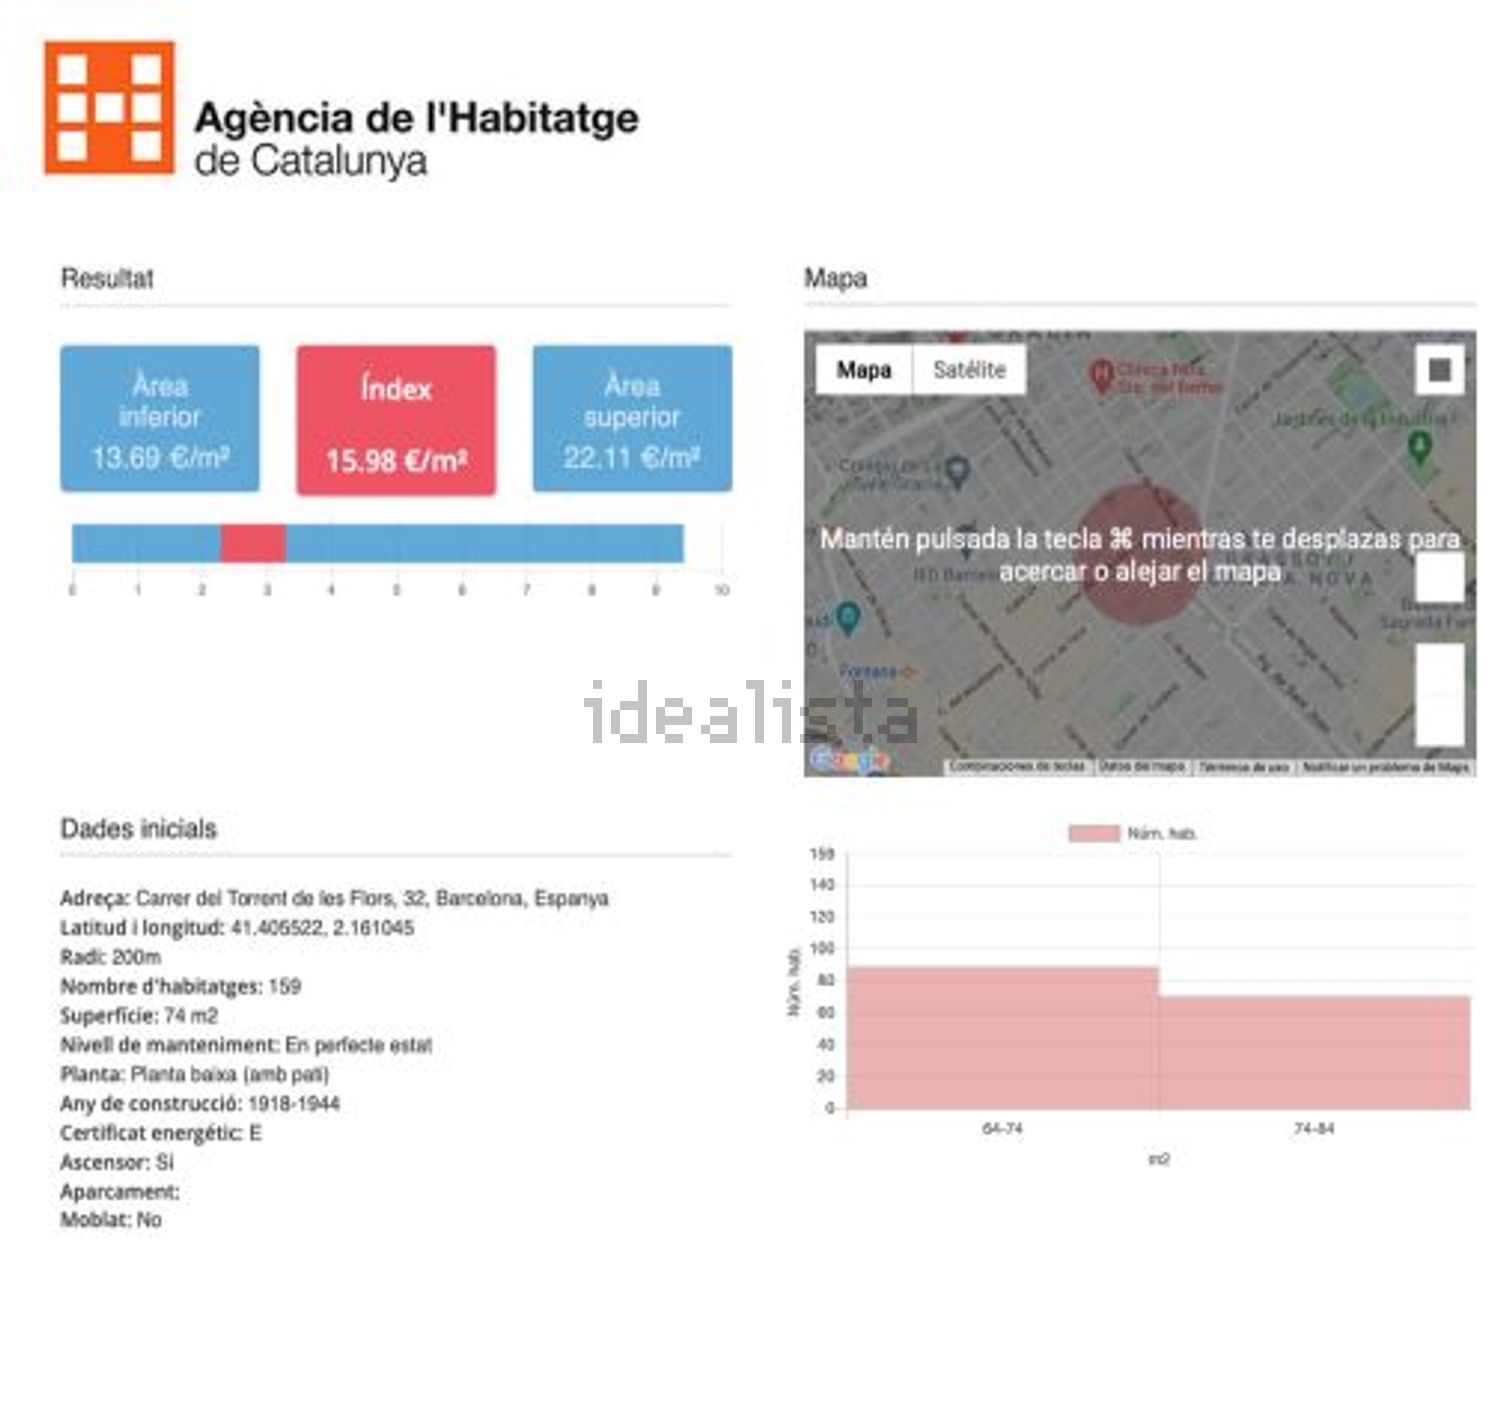
Task: Click the Agència de l'Habitatge orange logo
Action: tap(109, 107)
